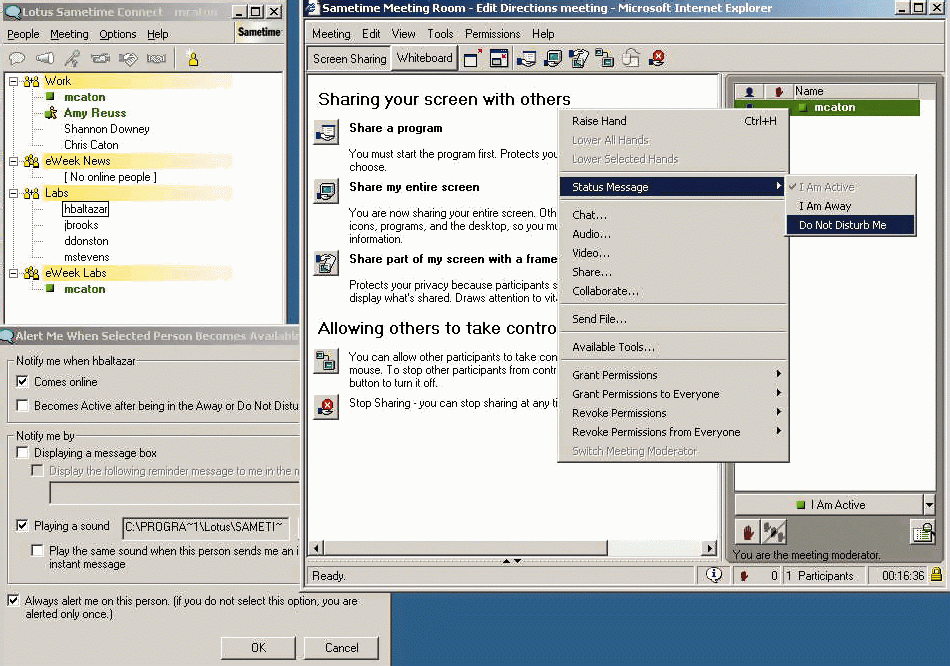Click the hand-holding-document share icon in Sametime Connect
The image size is (950, 666).
coord(128,59)
